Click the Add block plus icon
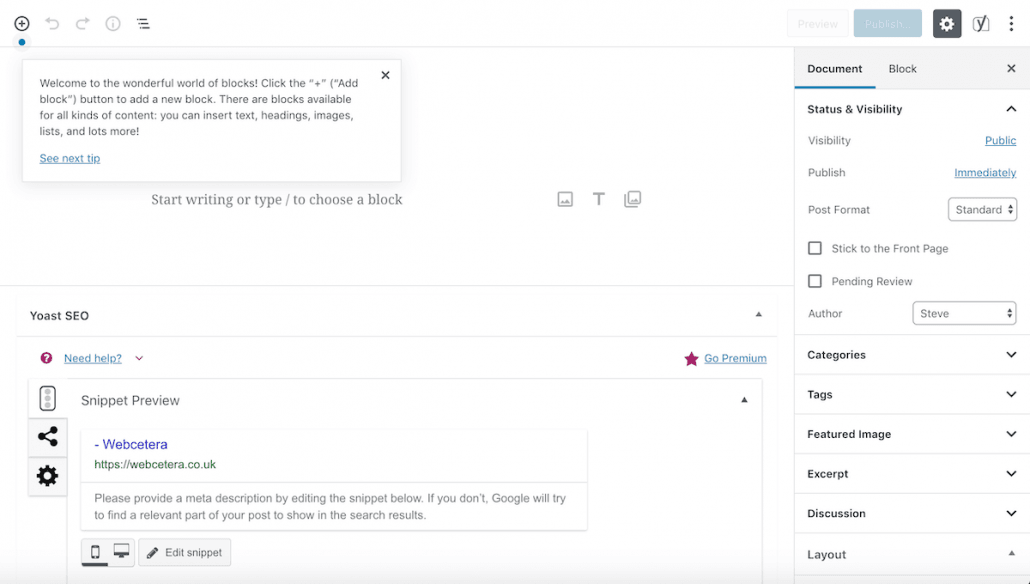This screenshot has height=584, width=1030. pos(22,24)
